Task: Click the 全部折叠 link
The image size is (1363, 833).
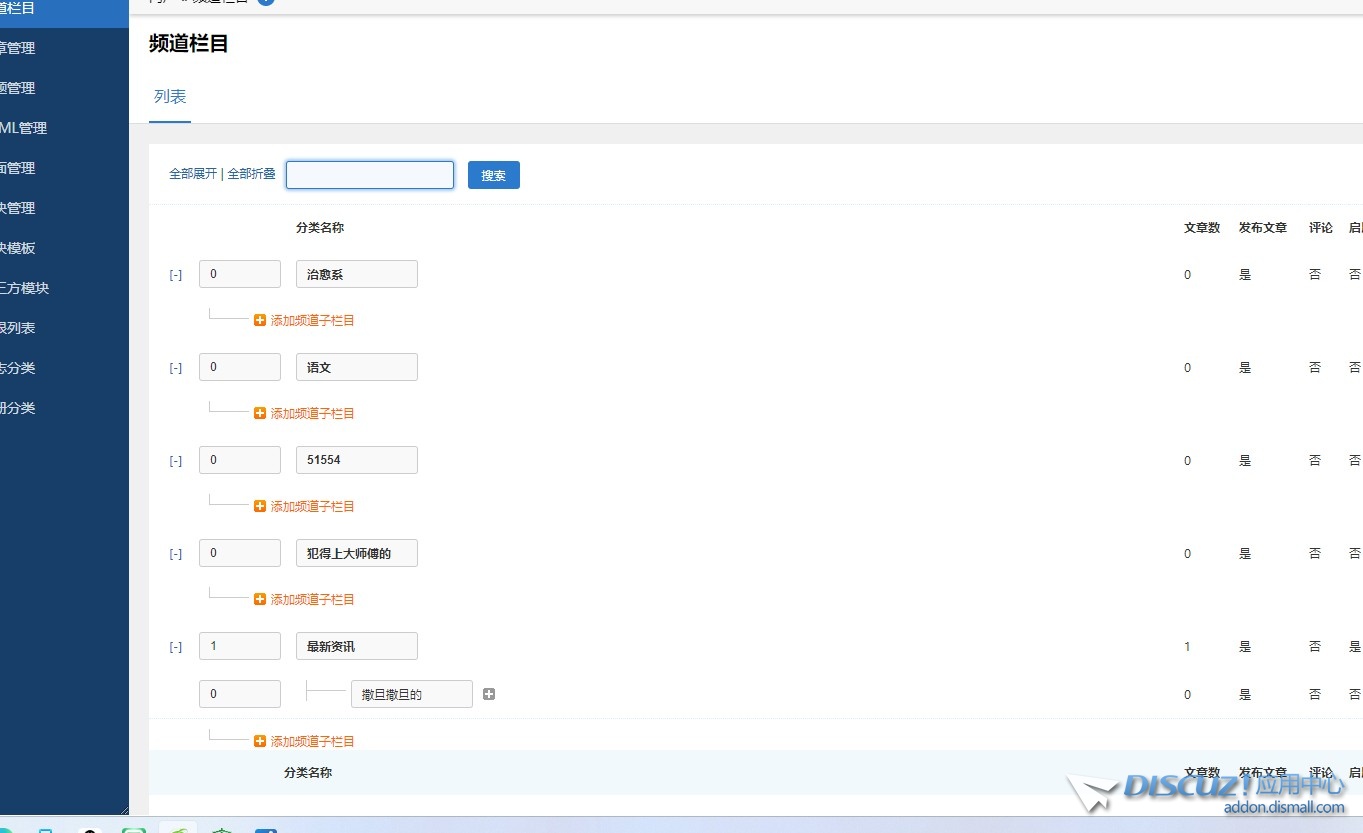Action: tap(251, 174)
